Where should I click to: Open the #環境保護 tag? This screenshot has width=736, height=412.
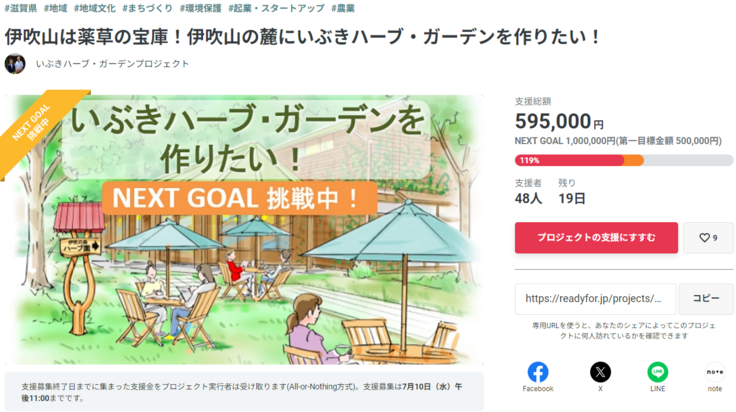tap(201, 8)
